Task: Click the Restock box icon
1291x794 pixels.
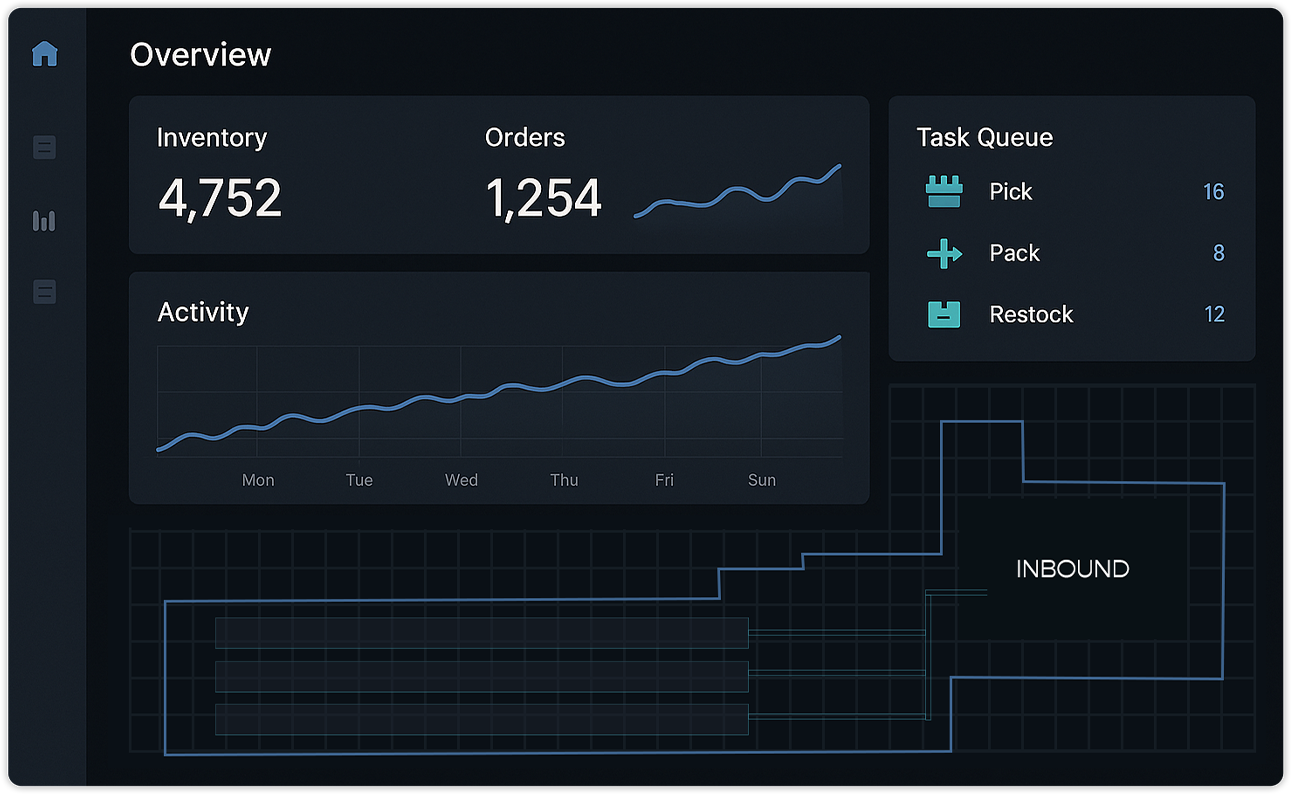Action: point(944,315)
